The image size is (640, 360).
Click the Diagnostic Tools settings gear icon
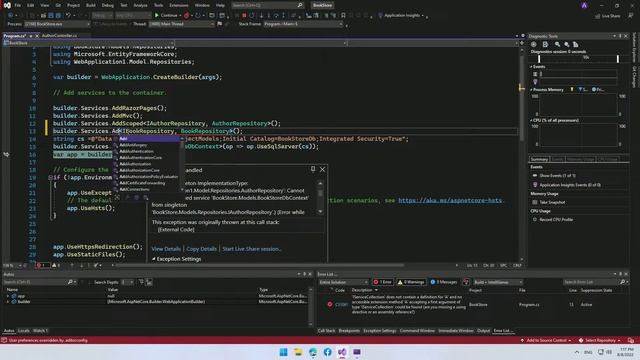(533, 44)
